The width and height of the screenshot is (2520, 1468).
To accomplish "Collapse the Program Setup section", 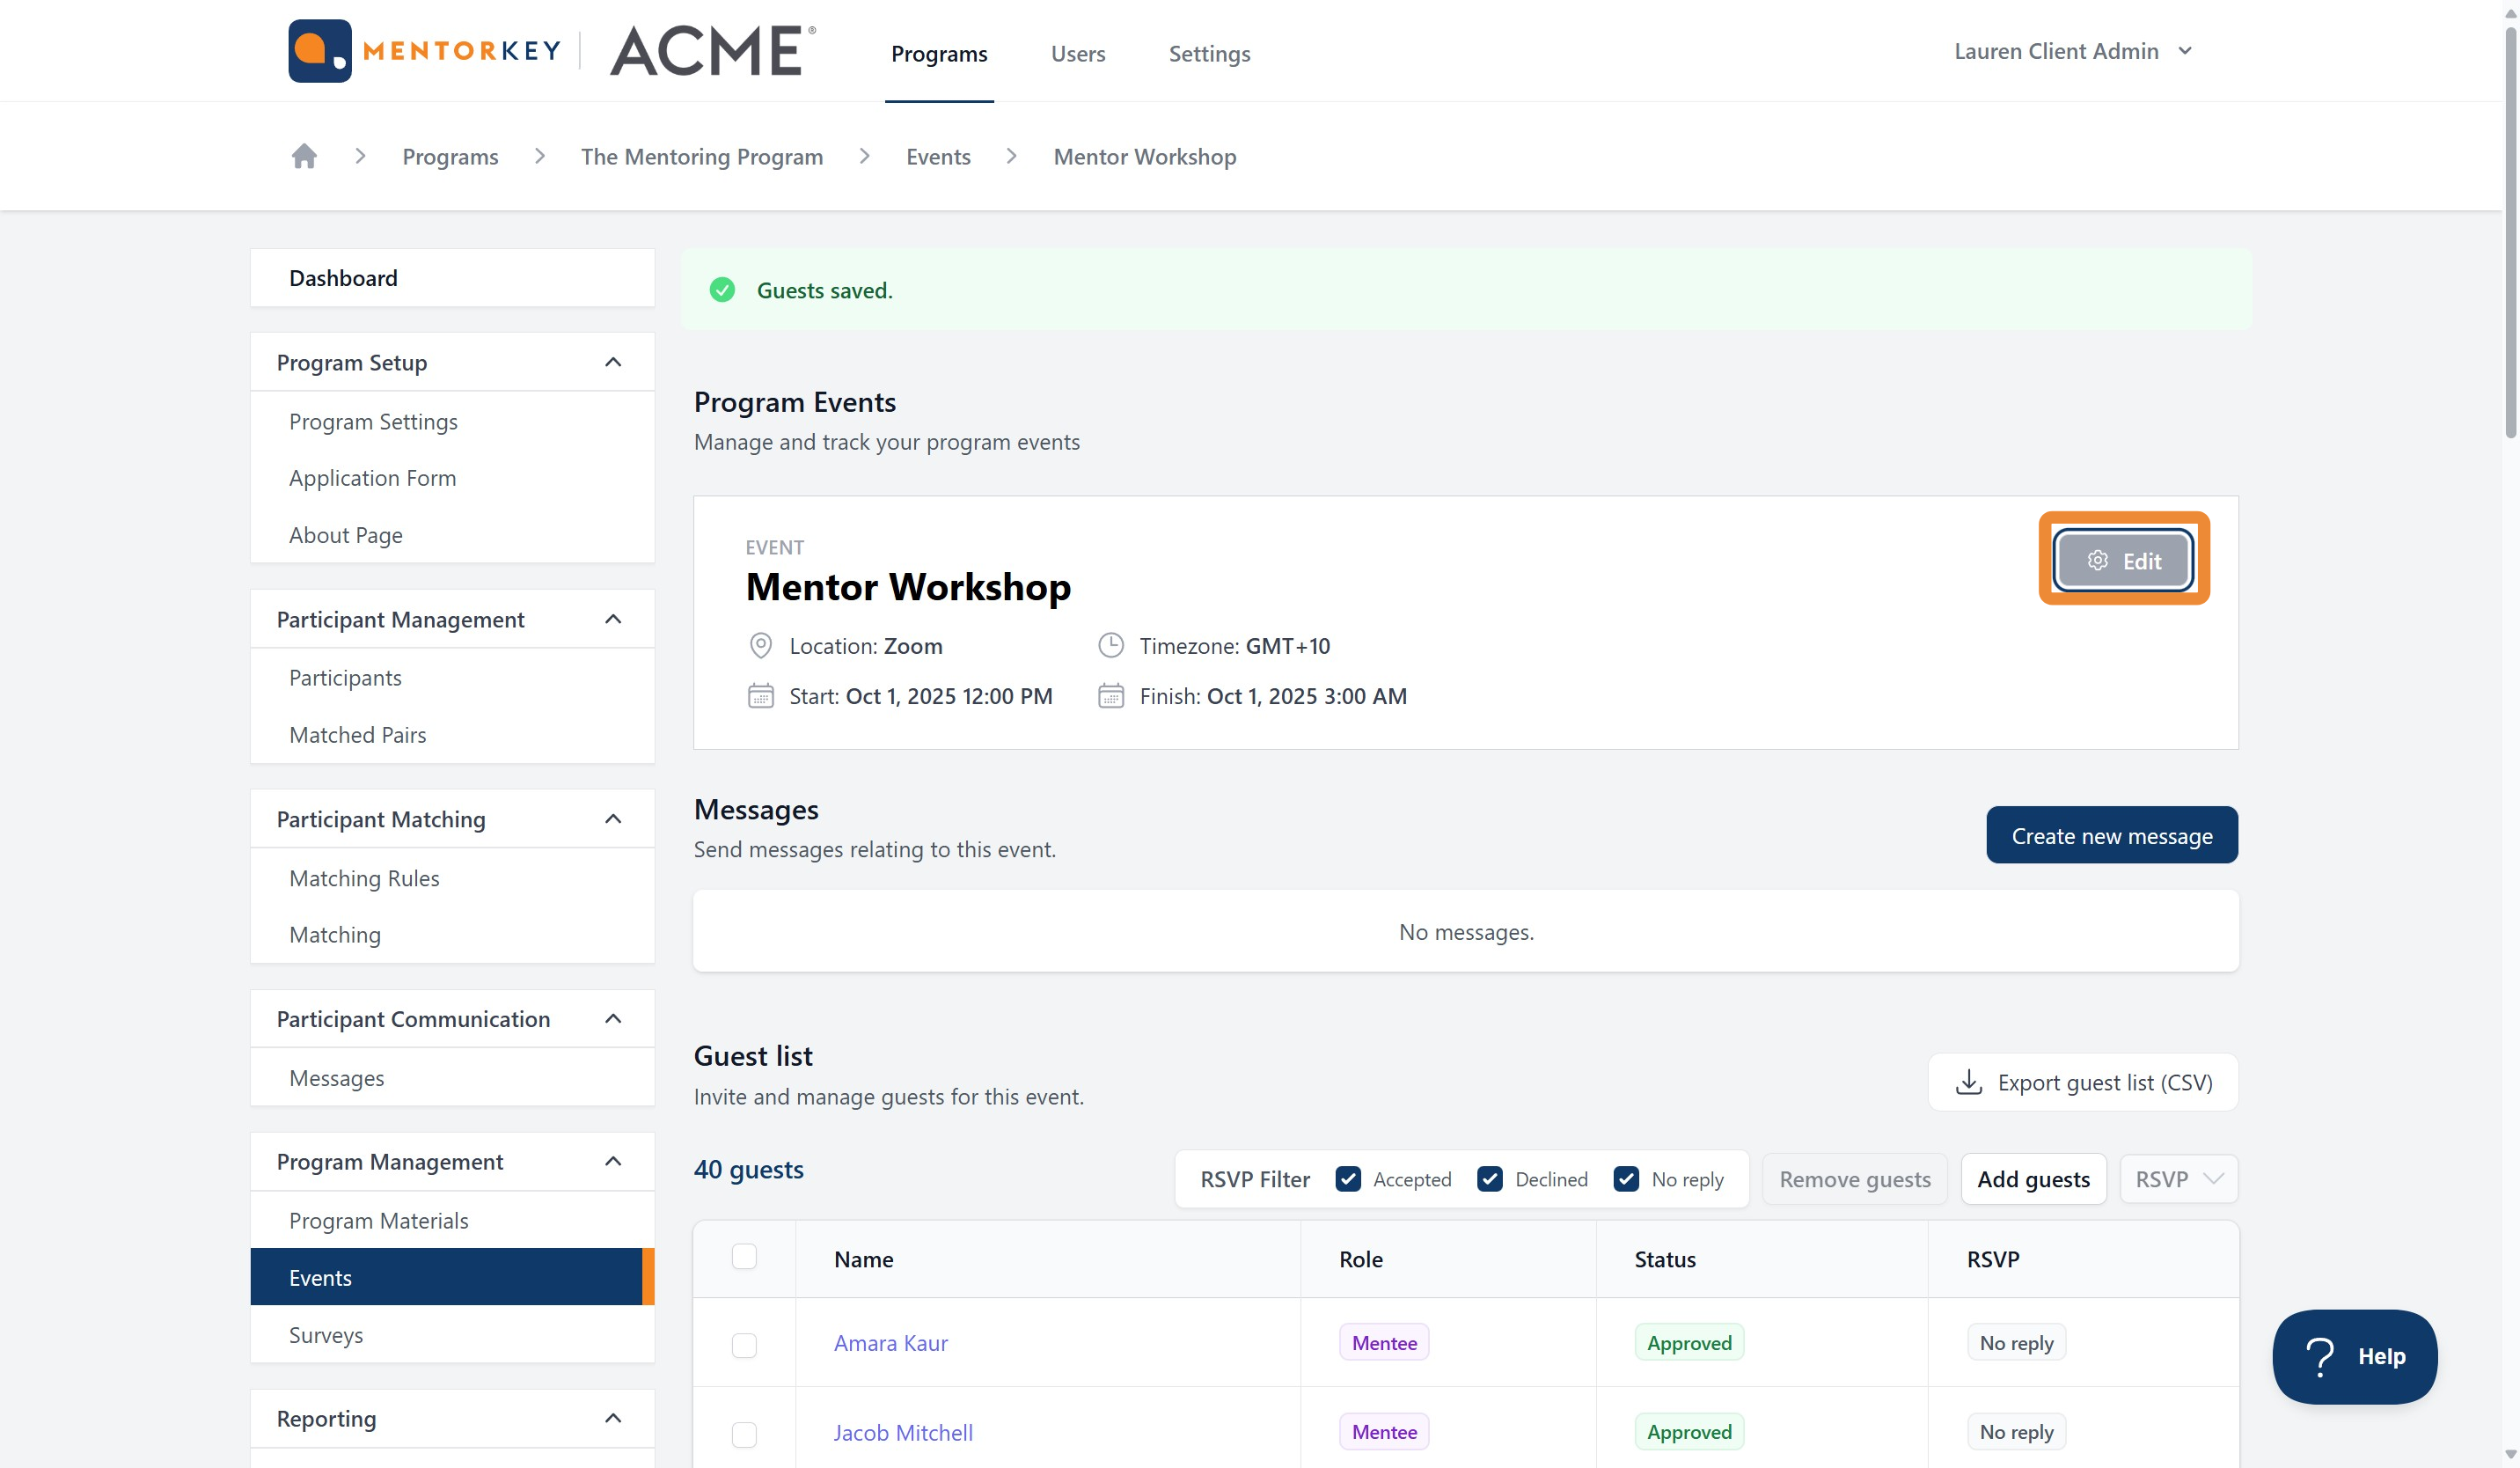I will [613, 362].
